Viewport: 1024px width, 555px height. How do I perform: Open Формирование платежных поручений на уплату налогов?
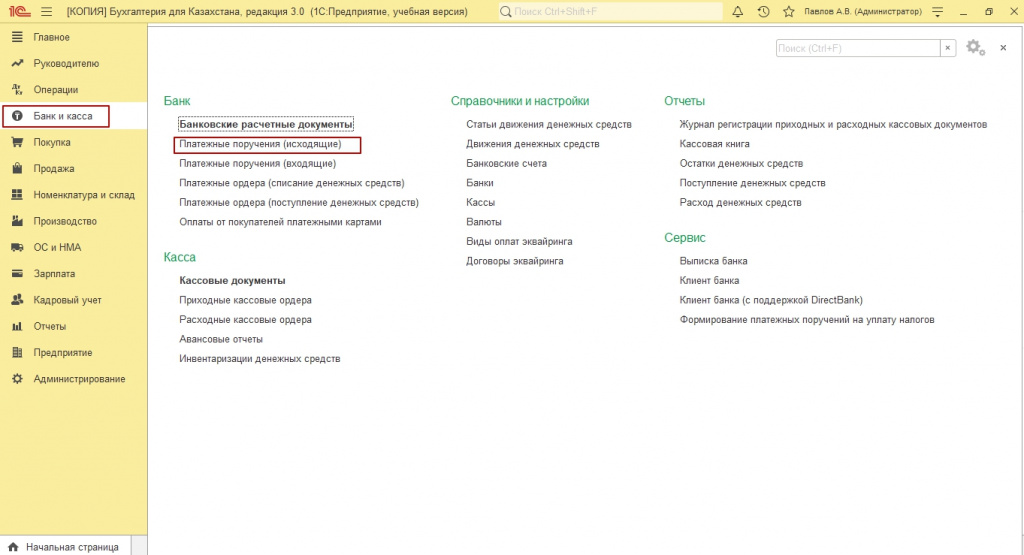click(807, 319)
